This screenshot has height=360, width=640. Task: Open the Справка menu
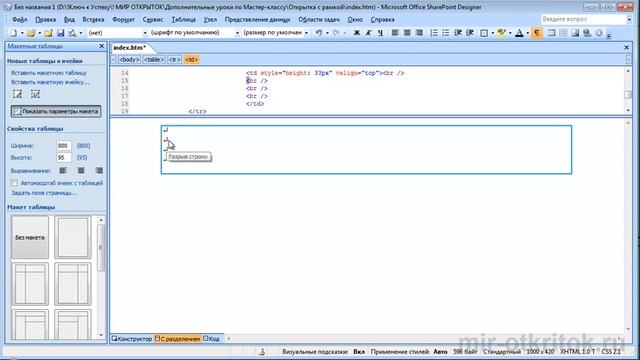pyautogui.click(x=382, y=20)
